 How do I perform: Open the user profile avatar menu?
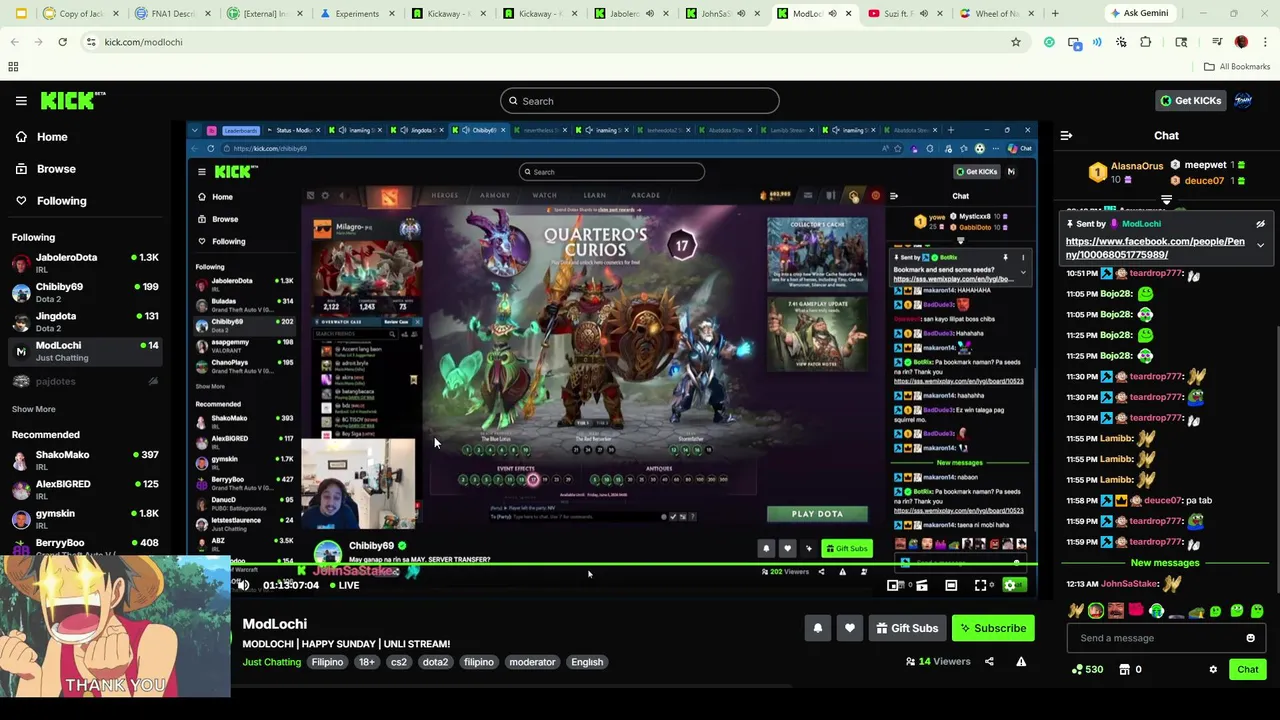click(1243, 101)
